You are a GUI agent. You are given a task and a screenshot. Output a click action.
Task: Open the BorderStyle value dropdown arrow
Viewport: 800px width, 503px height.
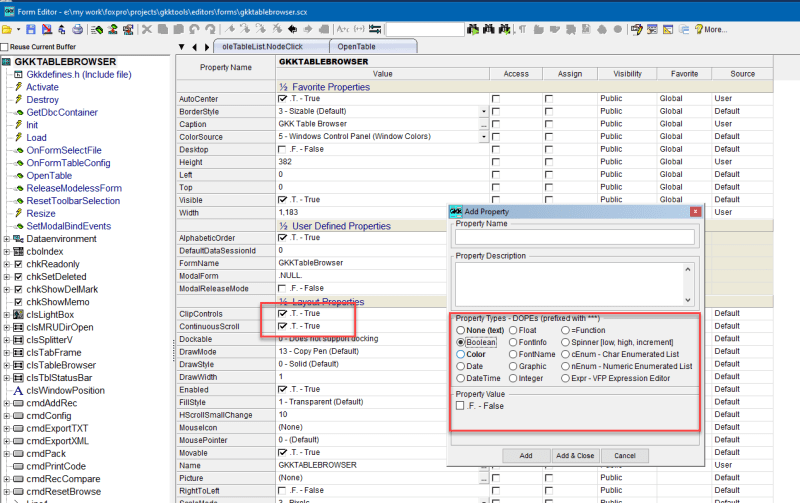(483, 111)
